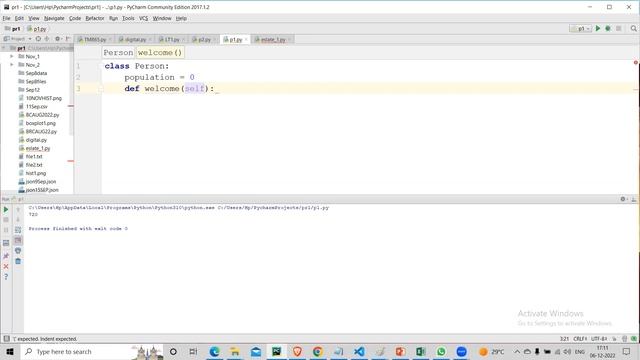
Task: Toggle scroll to end in Run console
Action: point(18,240)
